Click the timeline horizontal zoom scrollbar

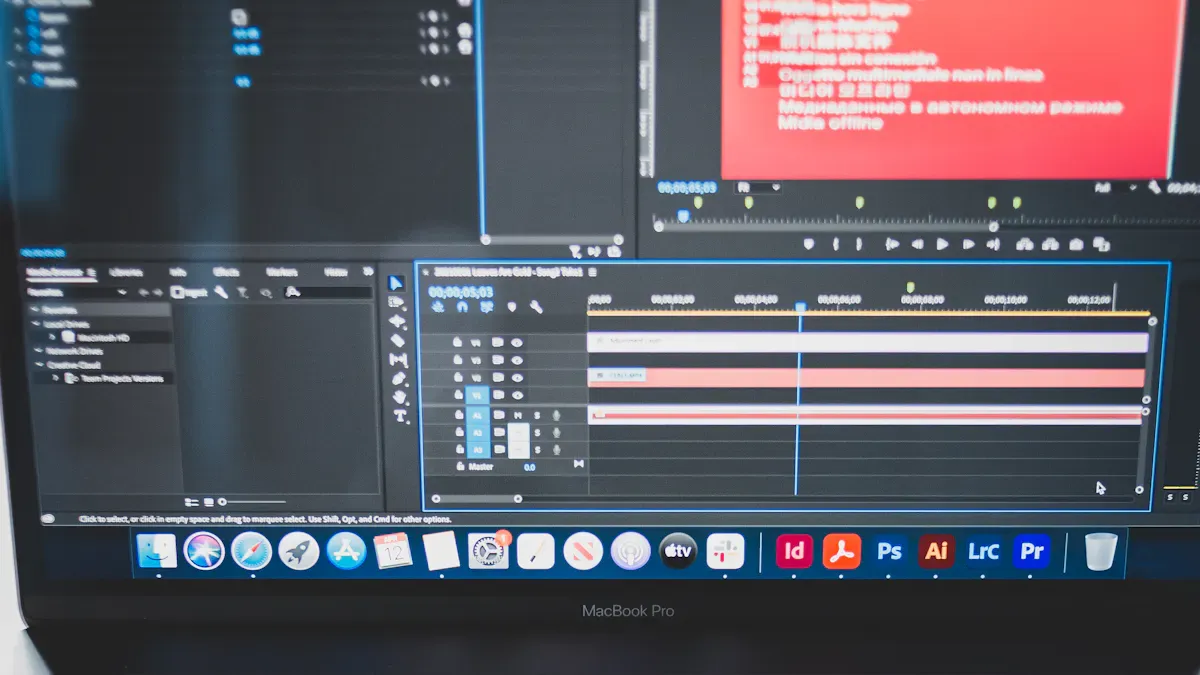[x=475, y=498]
